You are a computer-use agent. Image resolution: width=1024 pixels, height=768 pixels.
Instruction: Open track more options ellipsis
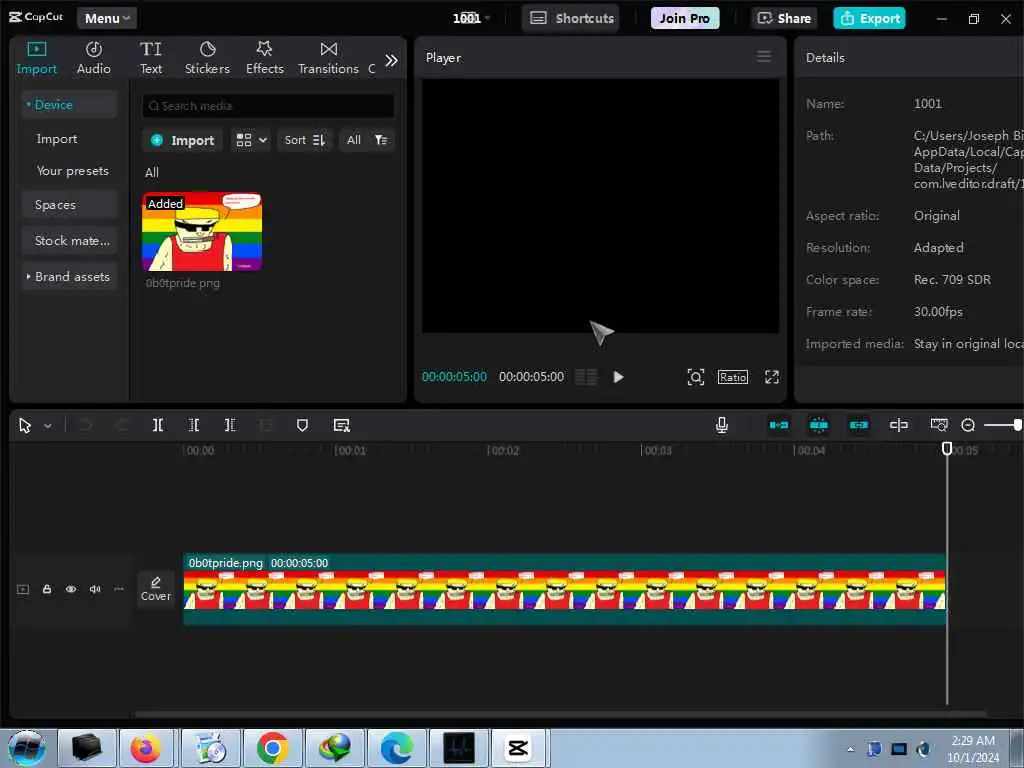tap(118, 589)
